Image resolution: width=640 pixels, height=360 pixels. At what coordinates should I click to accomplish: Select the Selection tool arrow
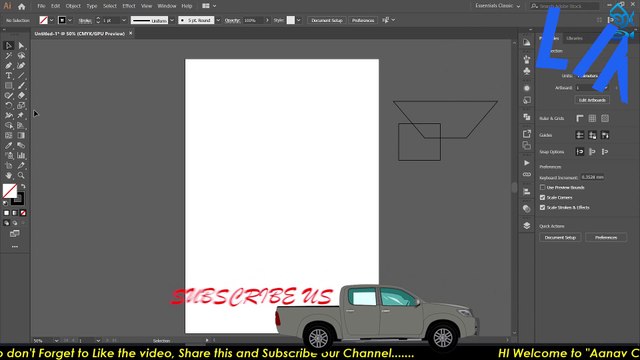click(x=9, y=46)
